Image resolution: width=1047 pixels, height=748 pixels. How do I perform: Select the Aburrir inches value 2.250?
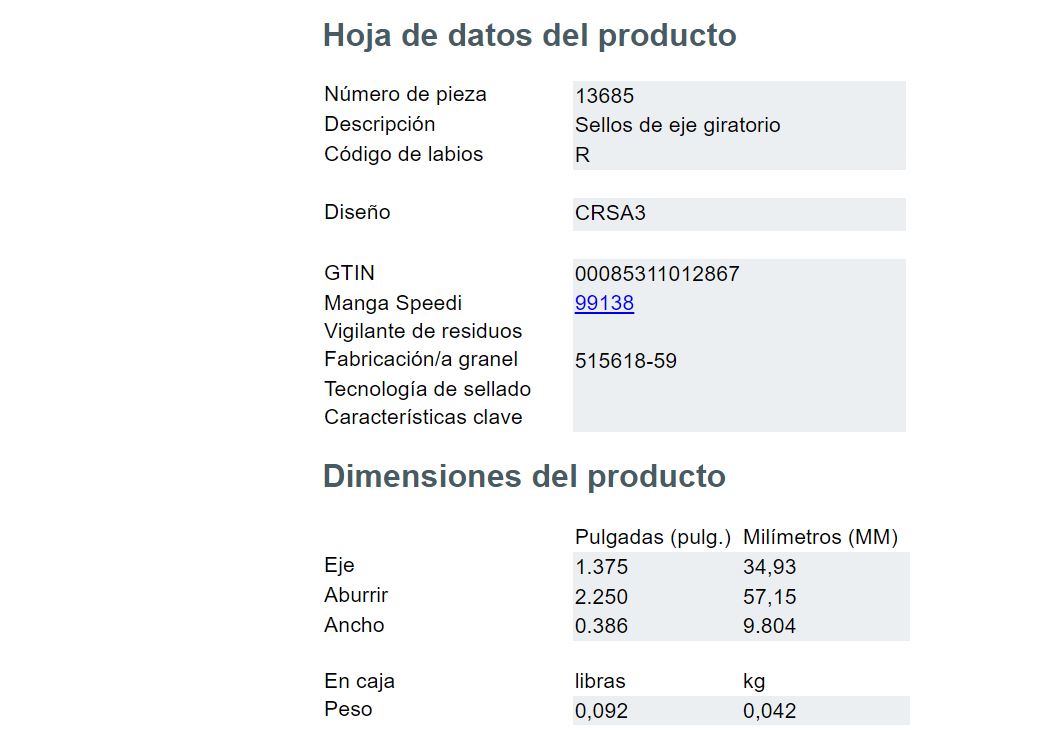point(602,596)
